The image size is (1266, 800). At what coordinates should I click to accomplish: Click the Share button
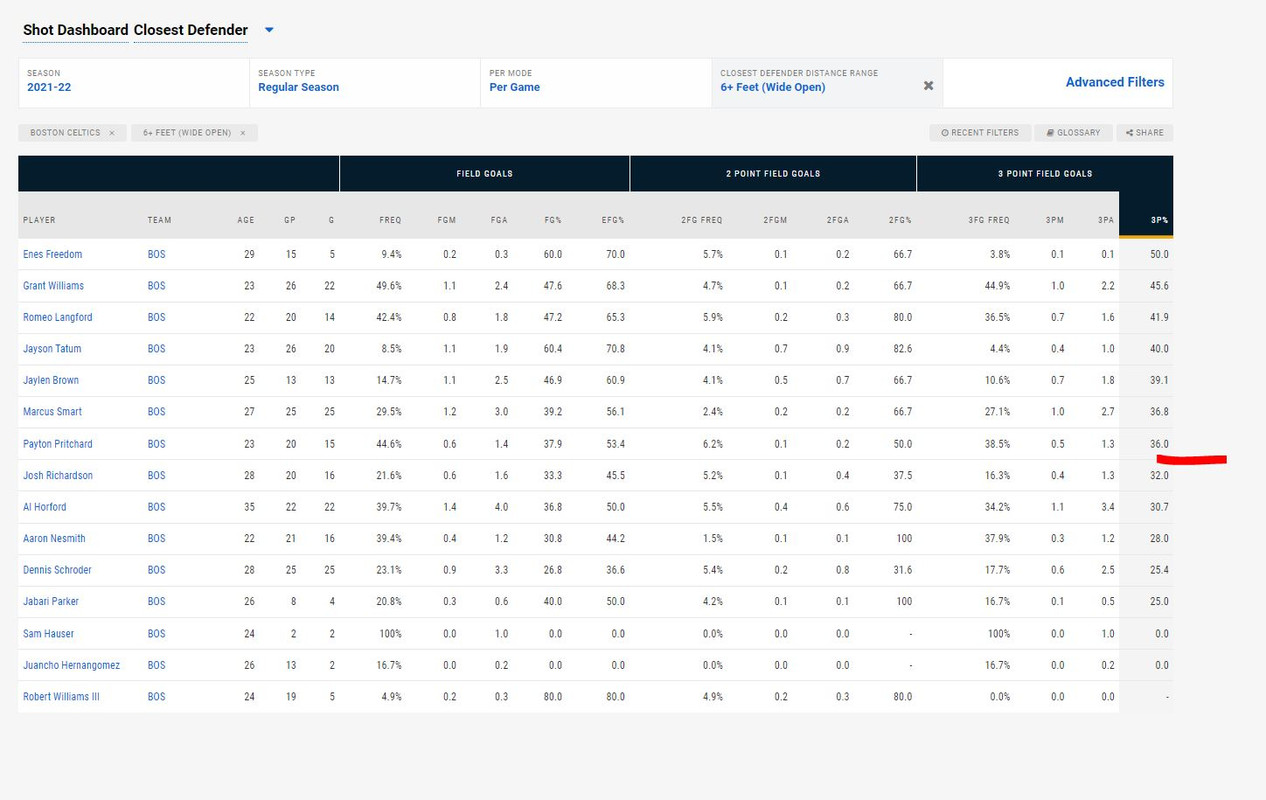pyautogui.click(x=1145, y=133)
